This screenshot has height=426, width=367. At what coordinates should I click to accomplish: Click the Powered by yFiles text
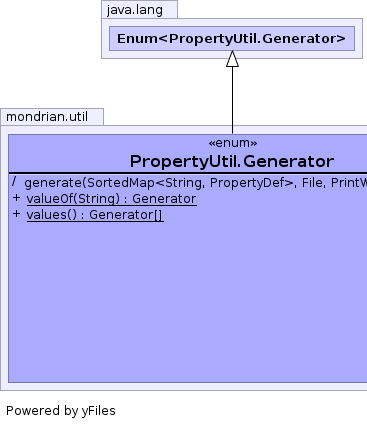point(61,411)
